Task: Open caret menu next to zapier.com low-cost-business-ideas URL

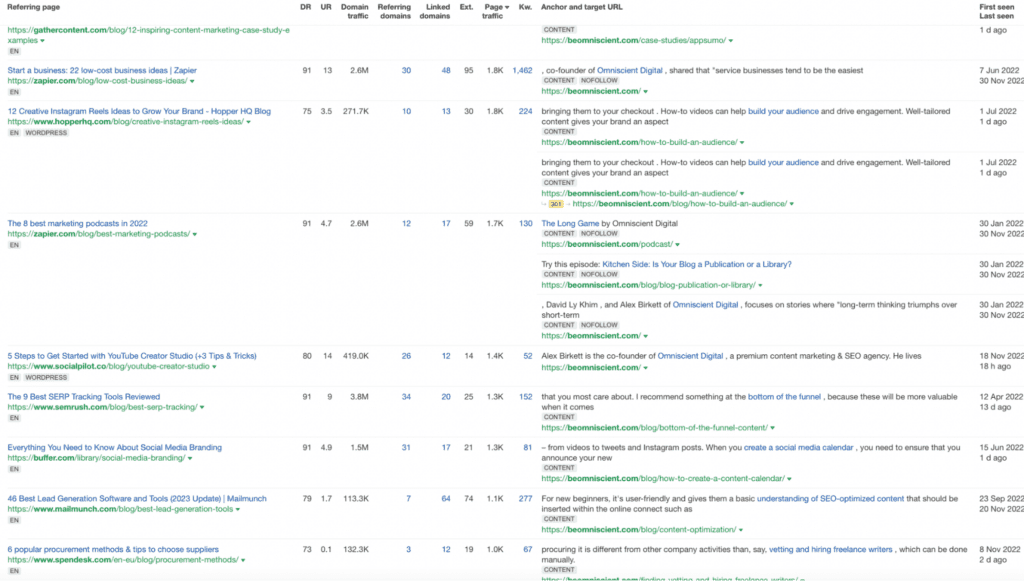Action: tap(192, 82)
